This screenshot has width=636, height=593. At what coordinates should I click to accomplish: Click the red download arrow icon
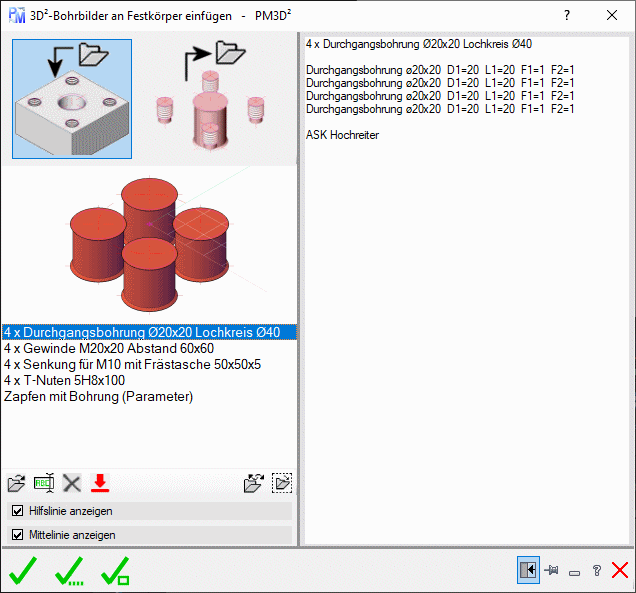99,484
